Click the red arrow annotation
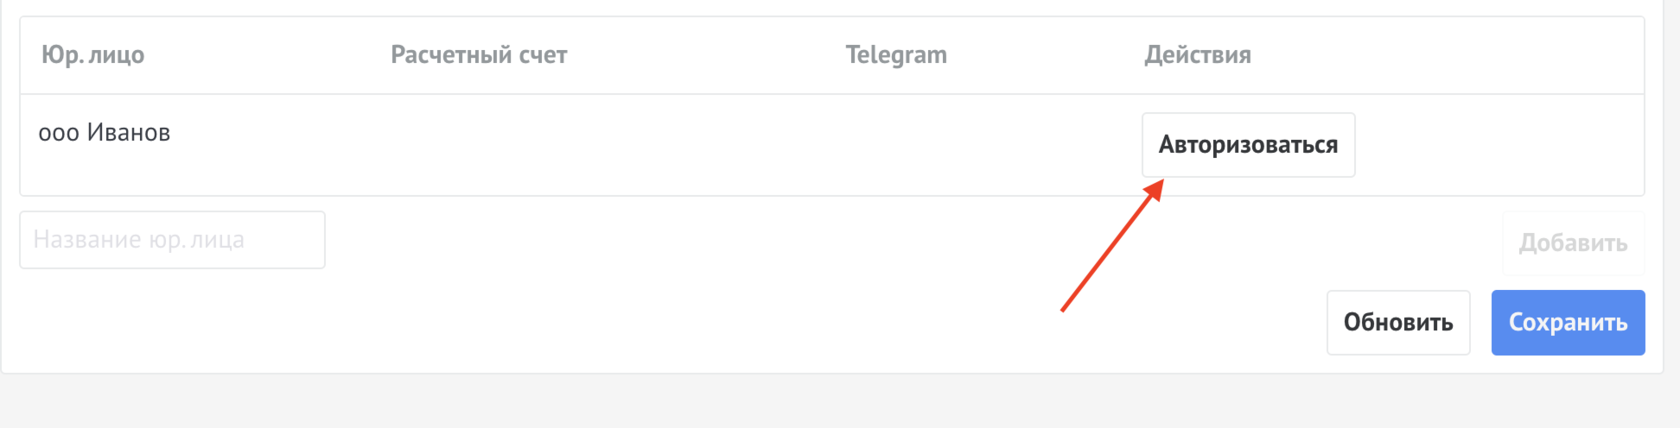The height and width of the screenshot is (428, 1680). [1110, 248]
